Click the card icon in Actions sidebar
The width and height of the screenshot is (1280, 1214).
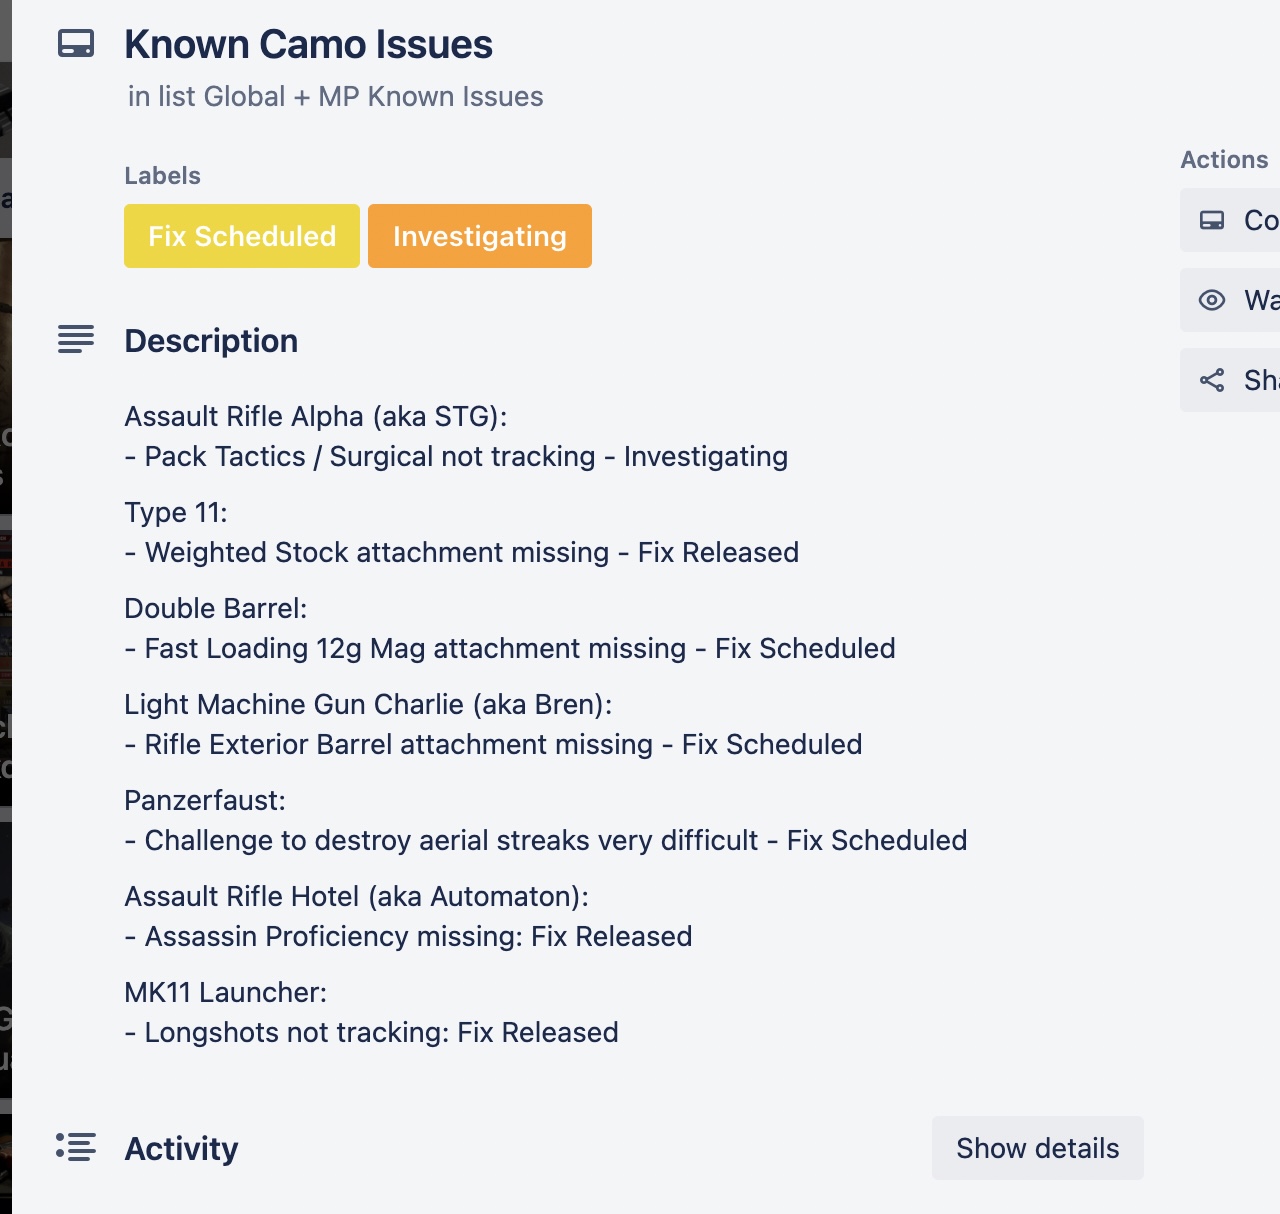point(1212,220)
